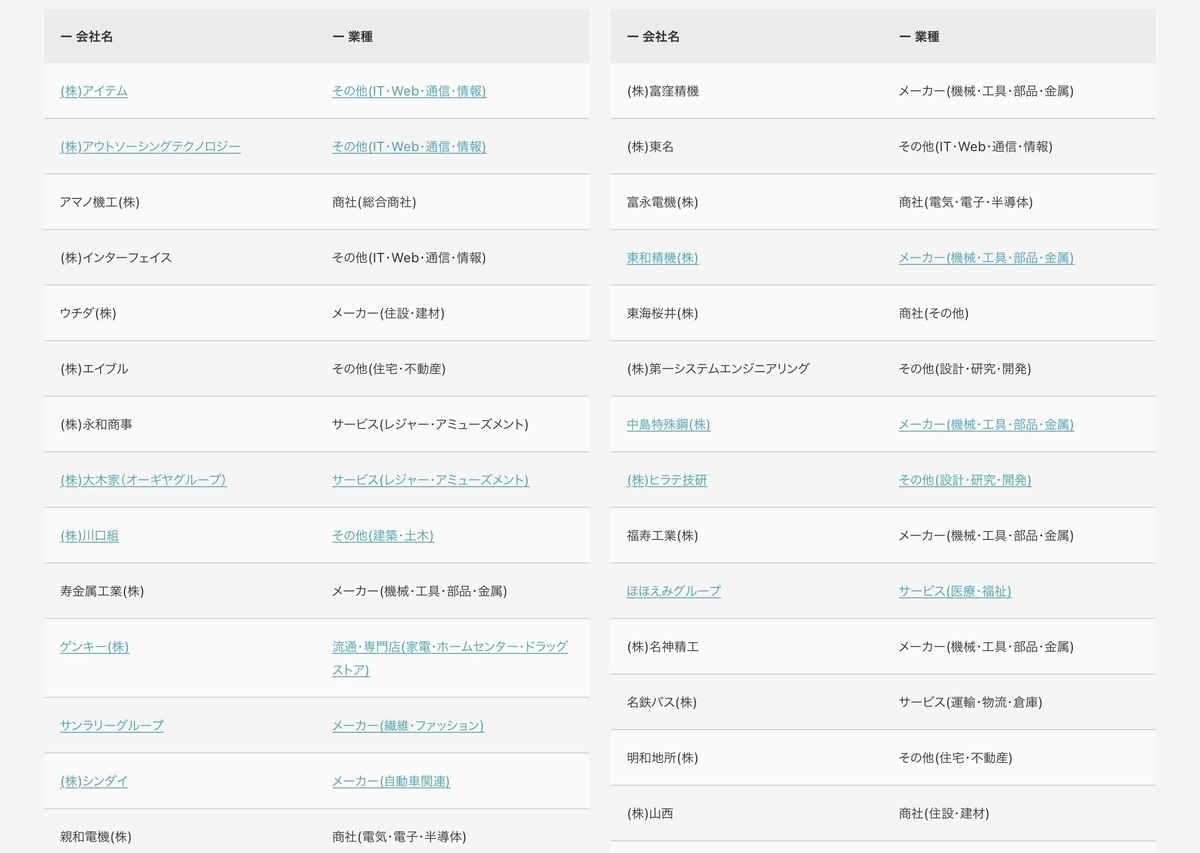Click the サンラリーグループ link
The image size is (1200, 853).
point(111,725)
